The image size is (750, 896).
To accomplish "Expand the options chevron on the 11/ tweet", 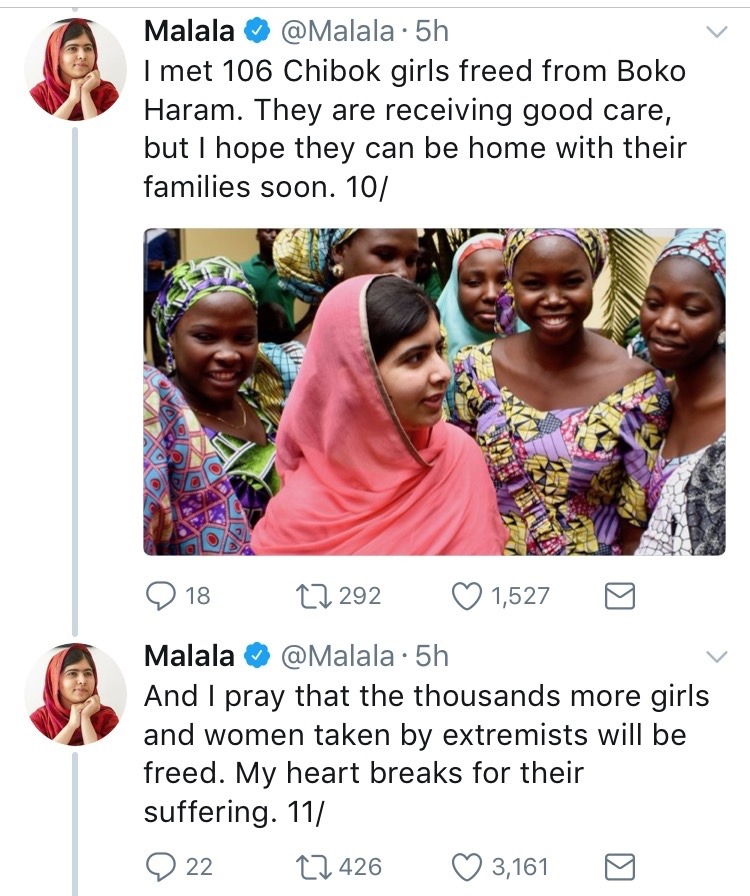I will (x=717, y=657).
